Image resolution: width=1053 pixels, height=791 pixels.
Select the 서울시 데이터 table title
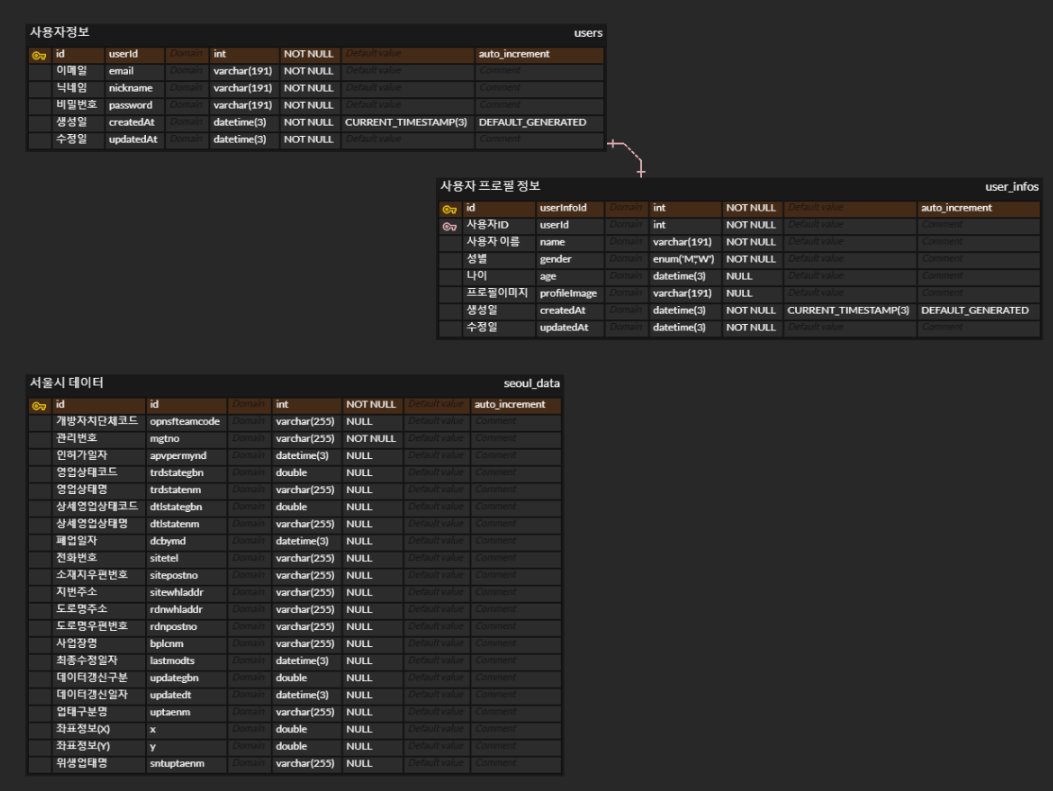(x=66, y=383)
